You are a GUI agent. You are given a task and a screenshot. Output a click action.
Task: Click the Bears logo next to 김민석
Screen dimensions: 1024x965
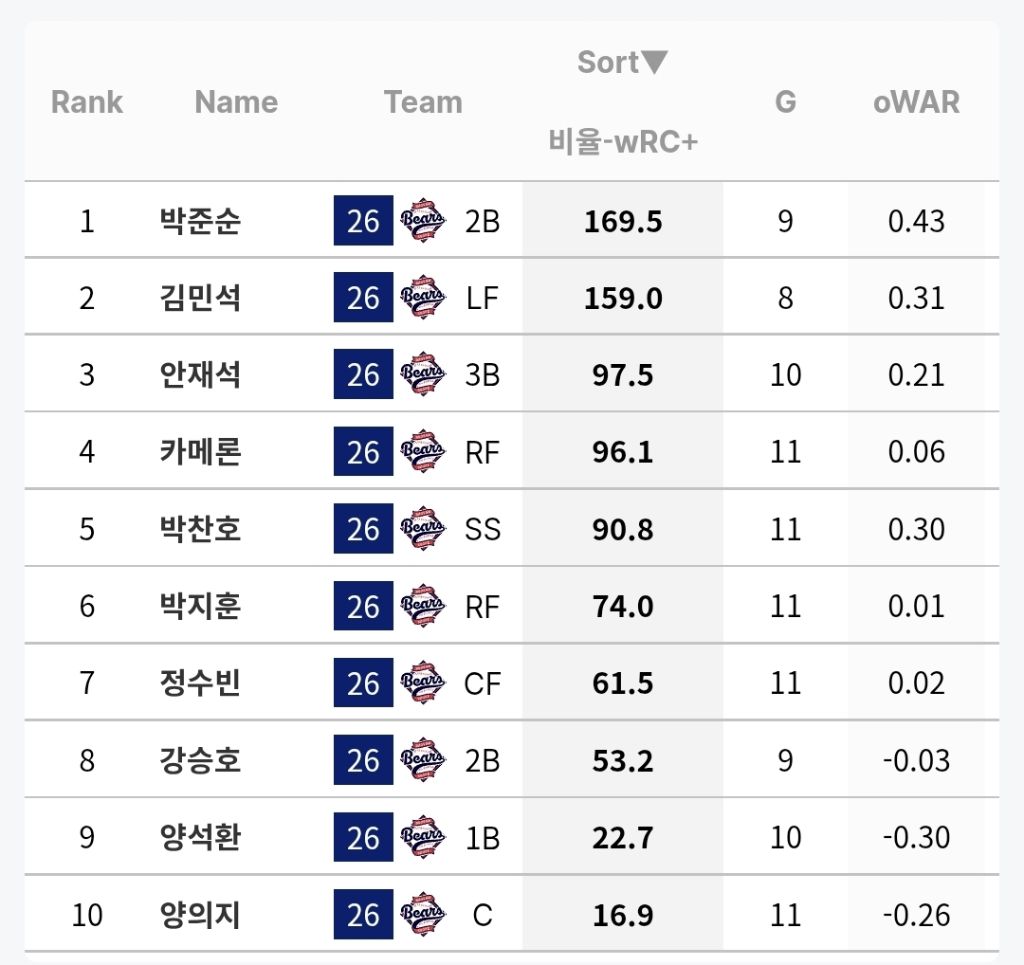click(x=422, y=298)
